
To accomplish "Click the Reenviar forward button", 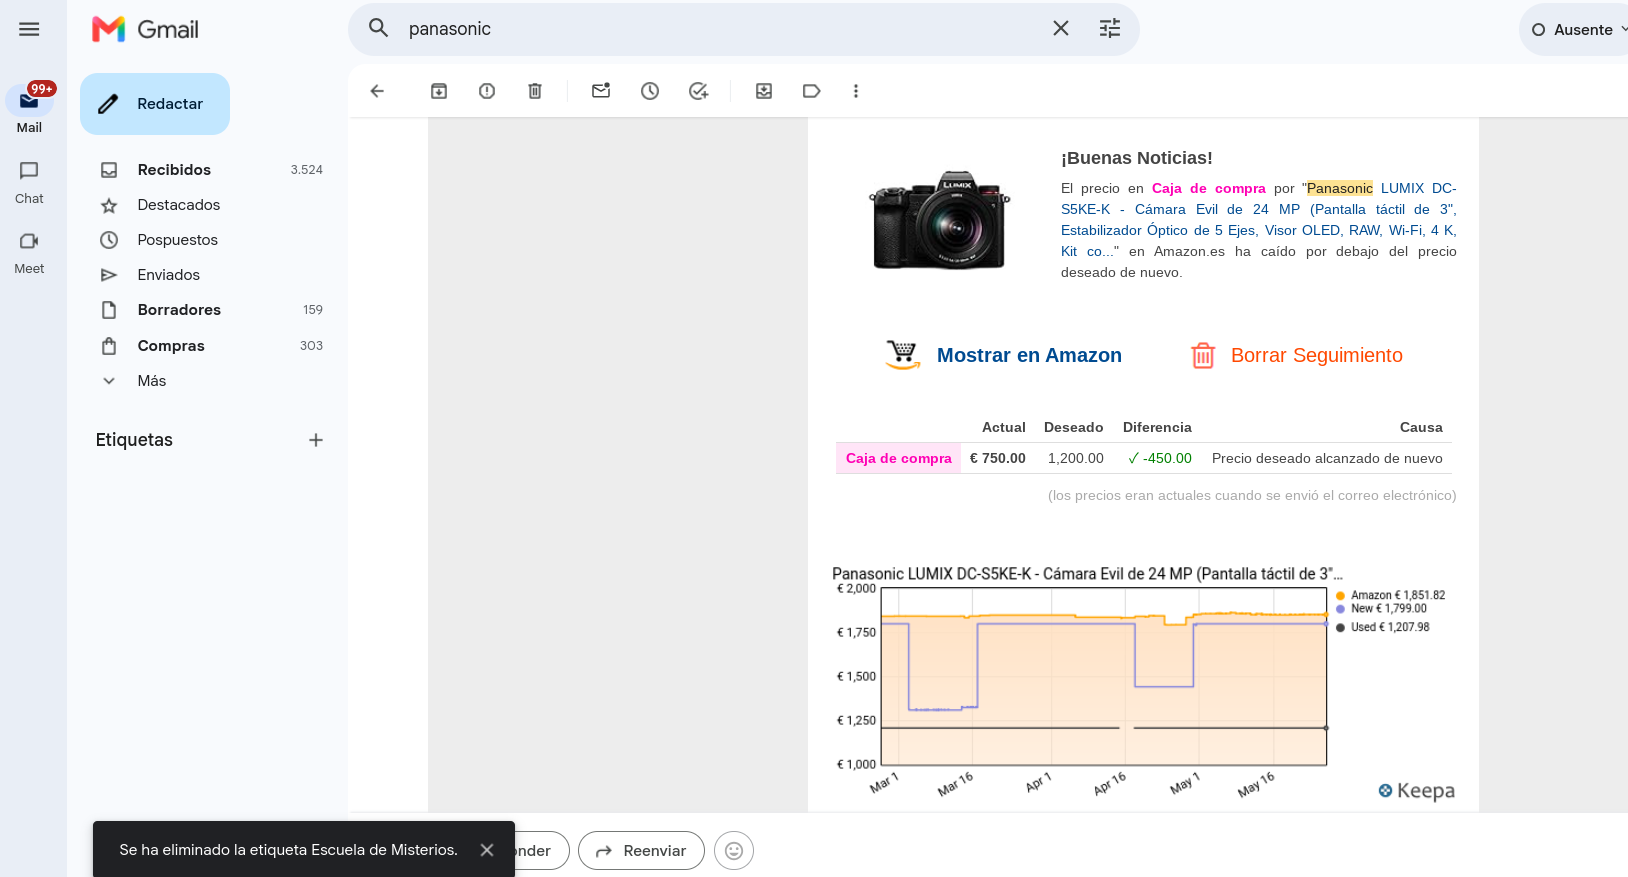I will pos(641,851).
